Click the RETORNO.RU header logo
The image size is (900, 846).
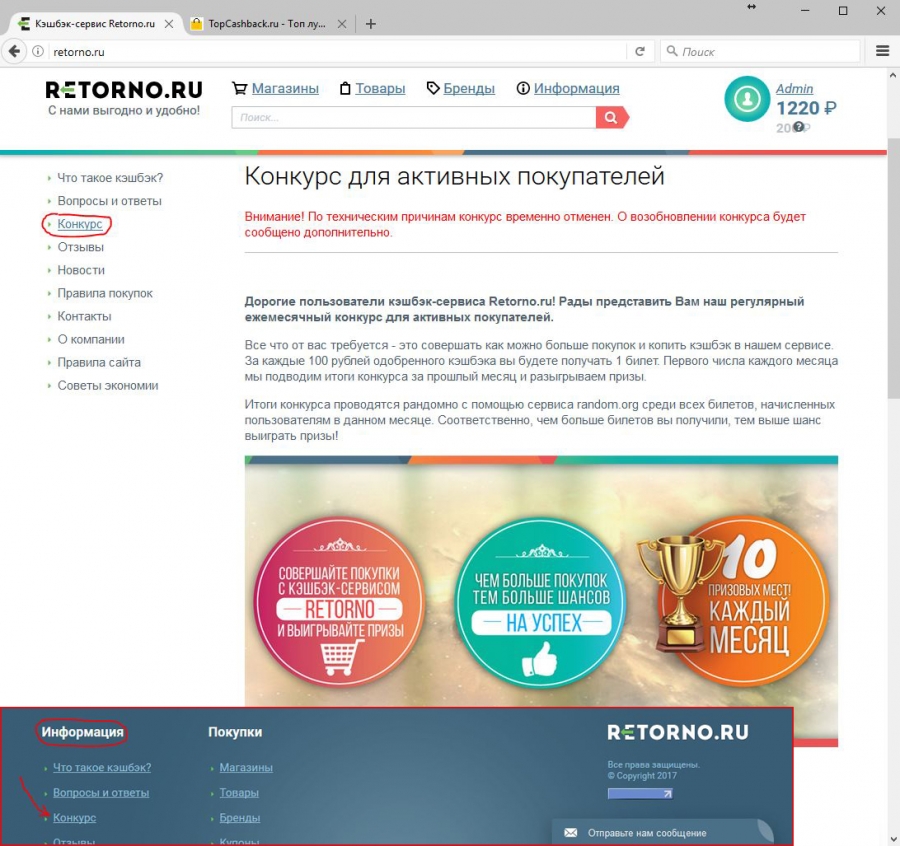(124, 90)
